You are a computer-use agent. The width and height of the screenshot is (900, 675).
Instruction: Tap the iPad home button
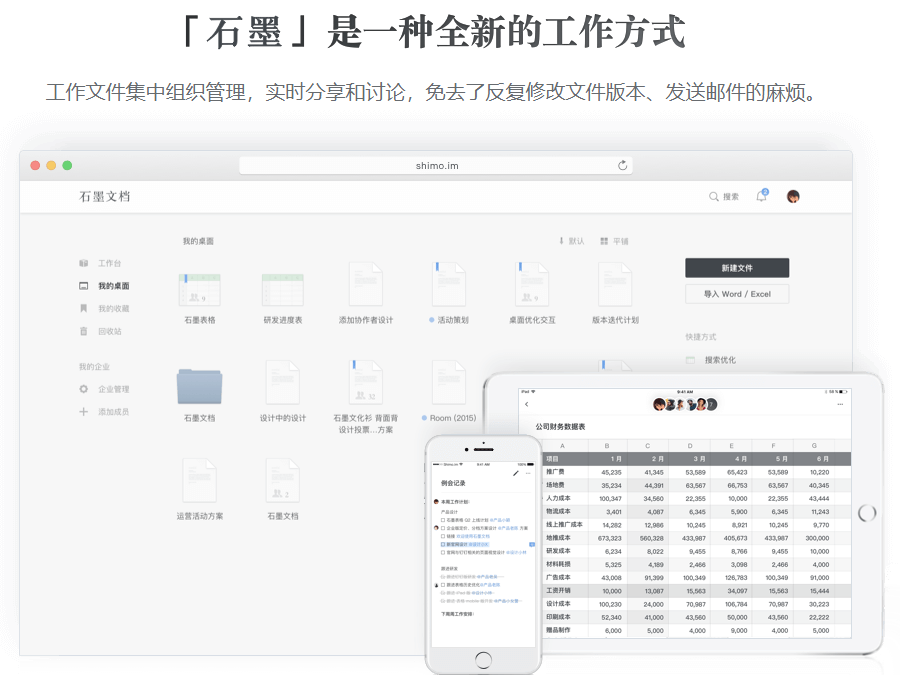point(867,513)
